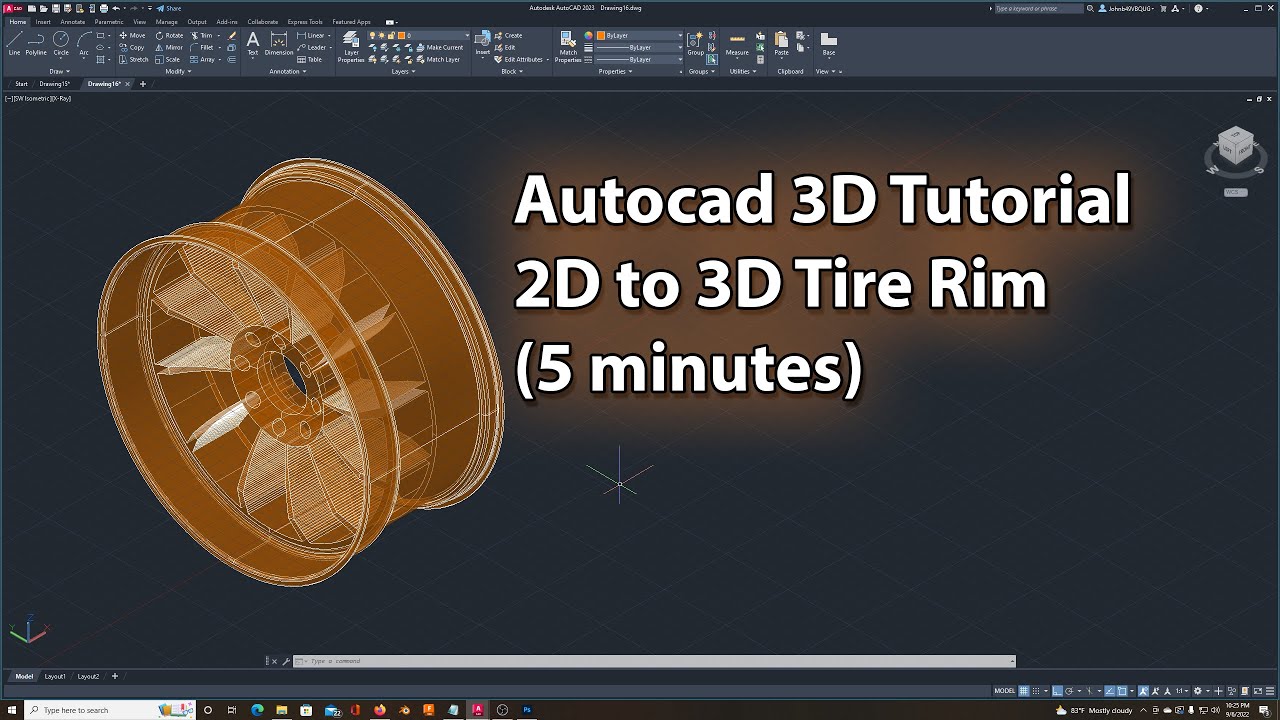1280x720 pixels.
Task: Toggle polar tracking in status bar
Action: click(x=1069, y=691)
